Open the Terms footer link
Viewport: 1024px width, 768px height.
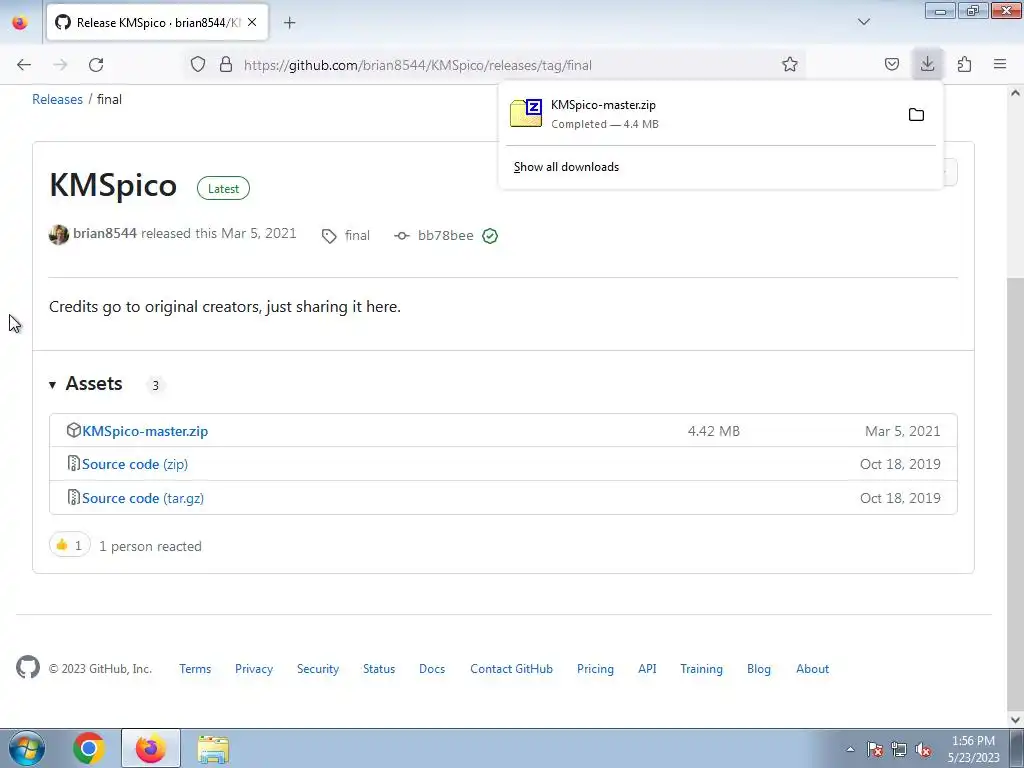[195, 669]
